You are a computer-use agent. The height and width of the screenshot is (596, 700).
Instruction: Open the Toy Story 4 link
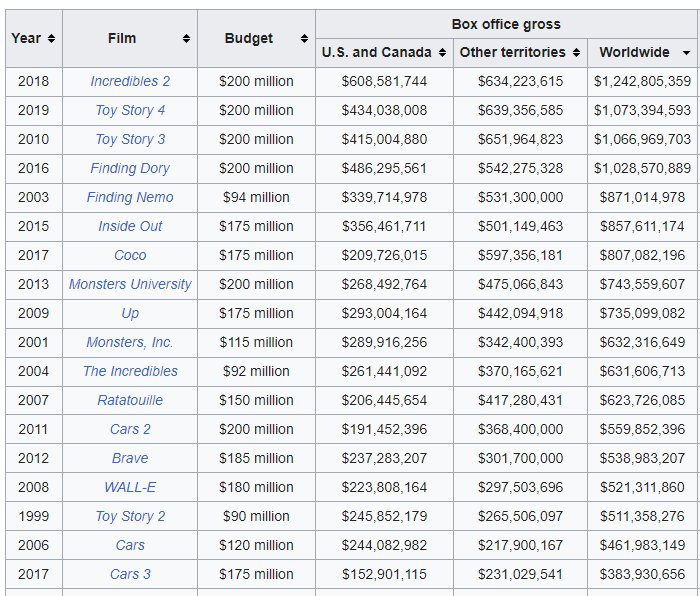pos(130,110)
